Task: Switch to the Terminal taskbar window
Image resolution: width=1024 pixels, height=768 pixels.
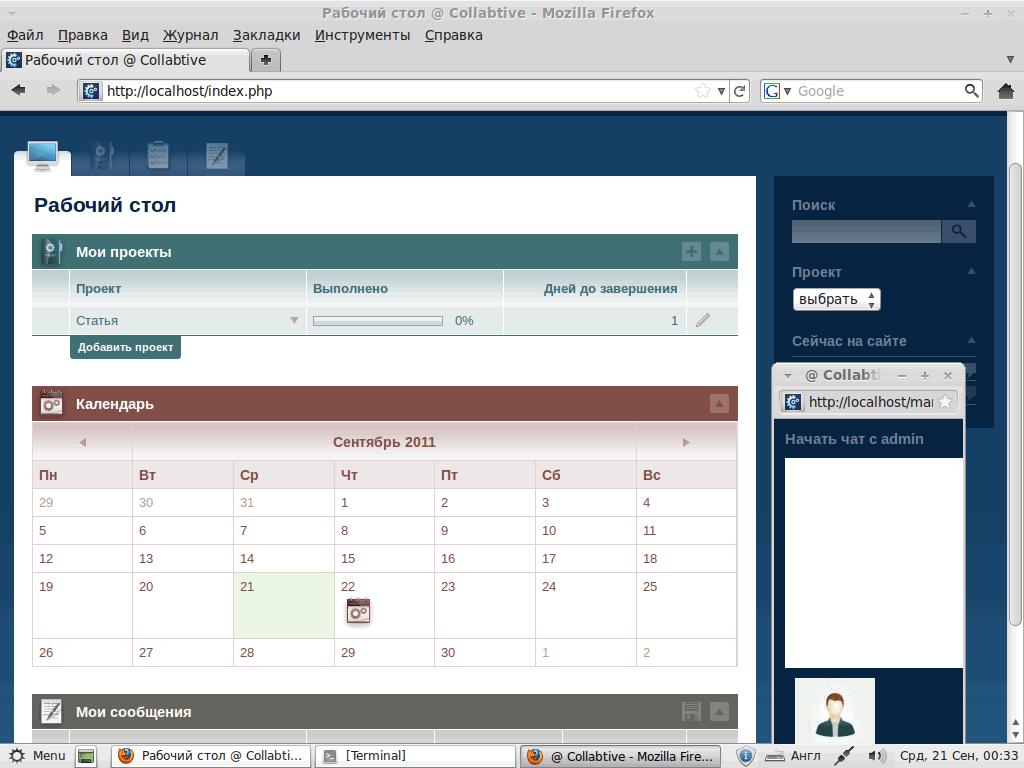Action: click(x=415, y=756)
